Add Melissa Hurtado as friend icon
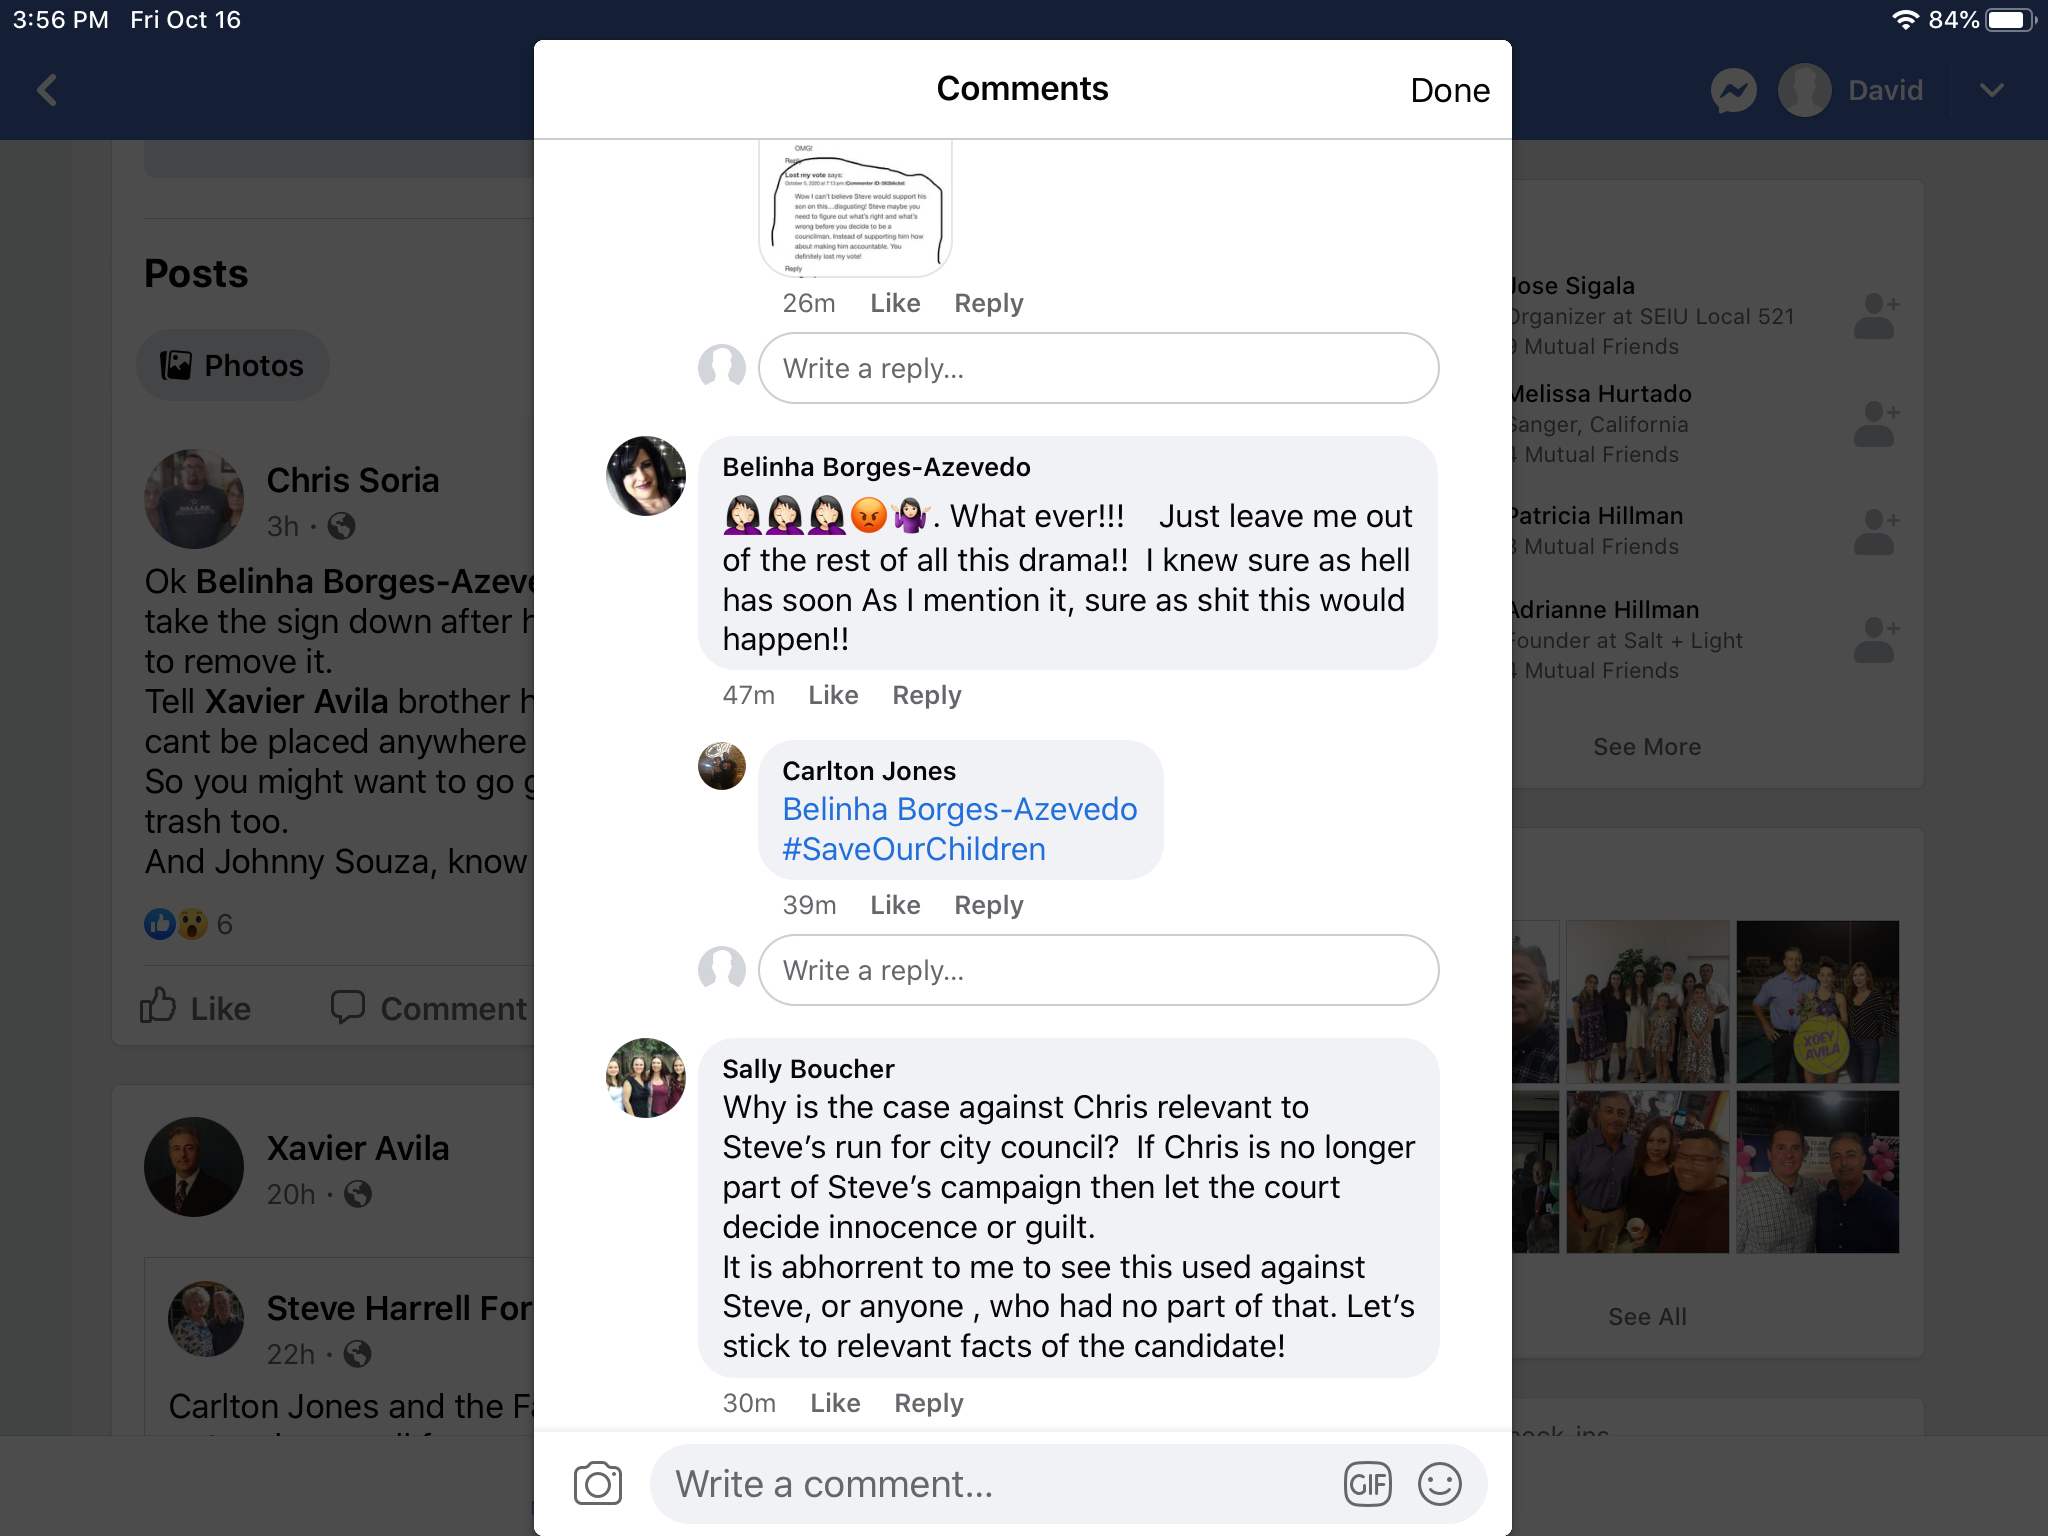 (1876, 424)
